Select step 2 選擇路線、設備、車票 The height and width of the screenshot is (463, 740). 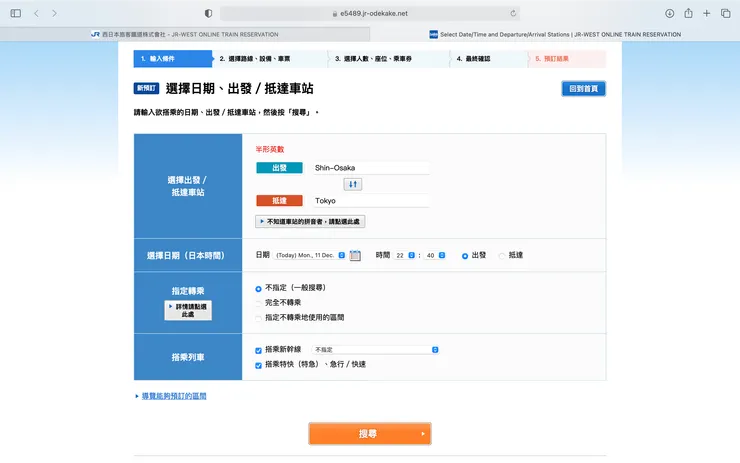[270, 59]
